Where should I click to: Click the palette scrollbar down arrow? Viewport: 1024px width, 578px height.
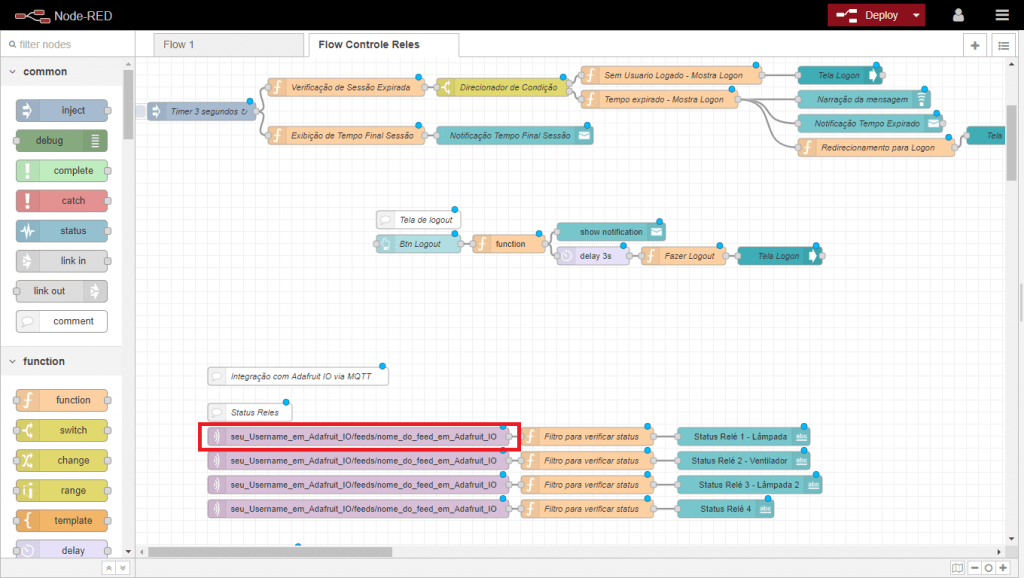click(x=128, y=552)
